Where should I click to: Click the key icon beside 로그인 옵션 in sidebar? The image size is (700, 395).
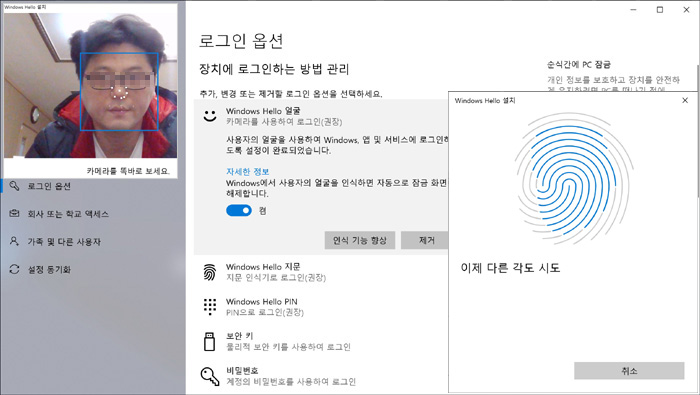coord(14,186)
